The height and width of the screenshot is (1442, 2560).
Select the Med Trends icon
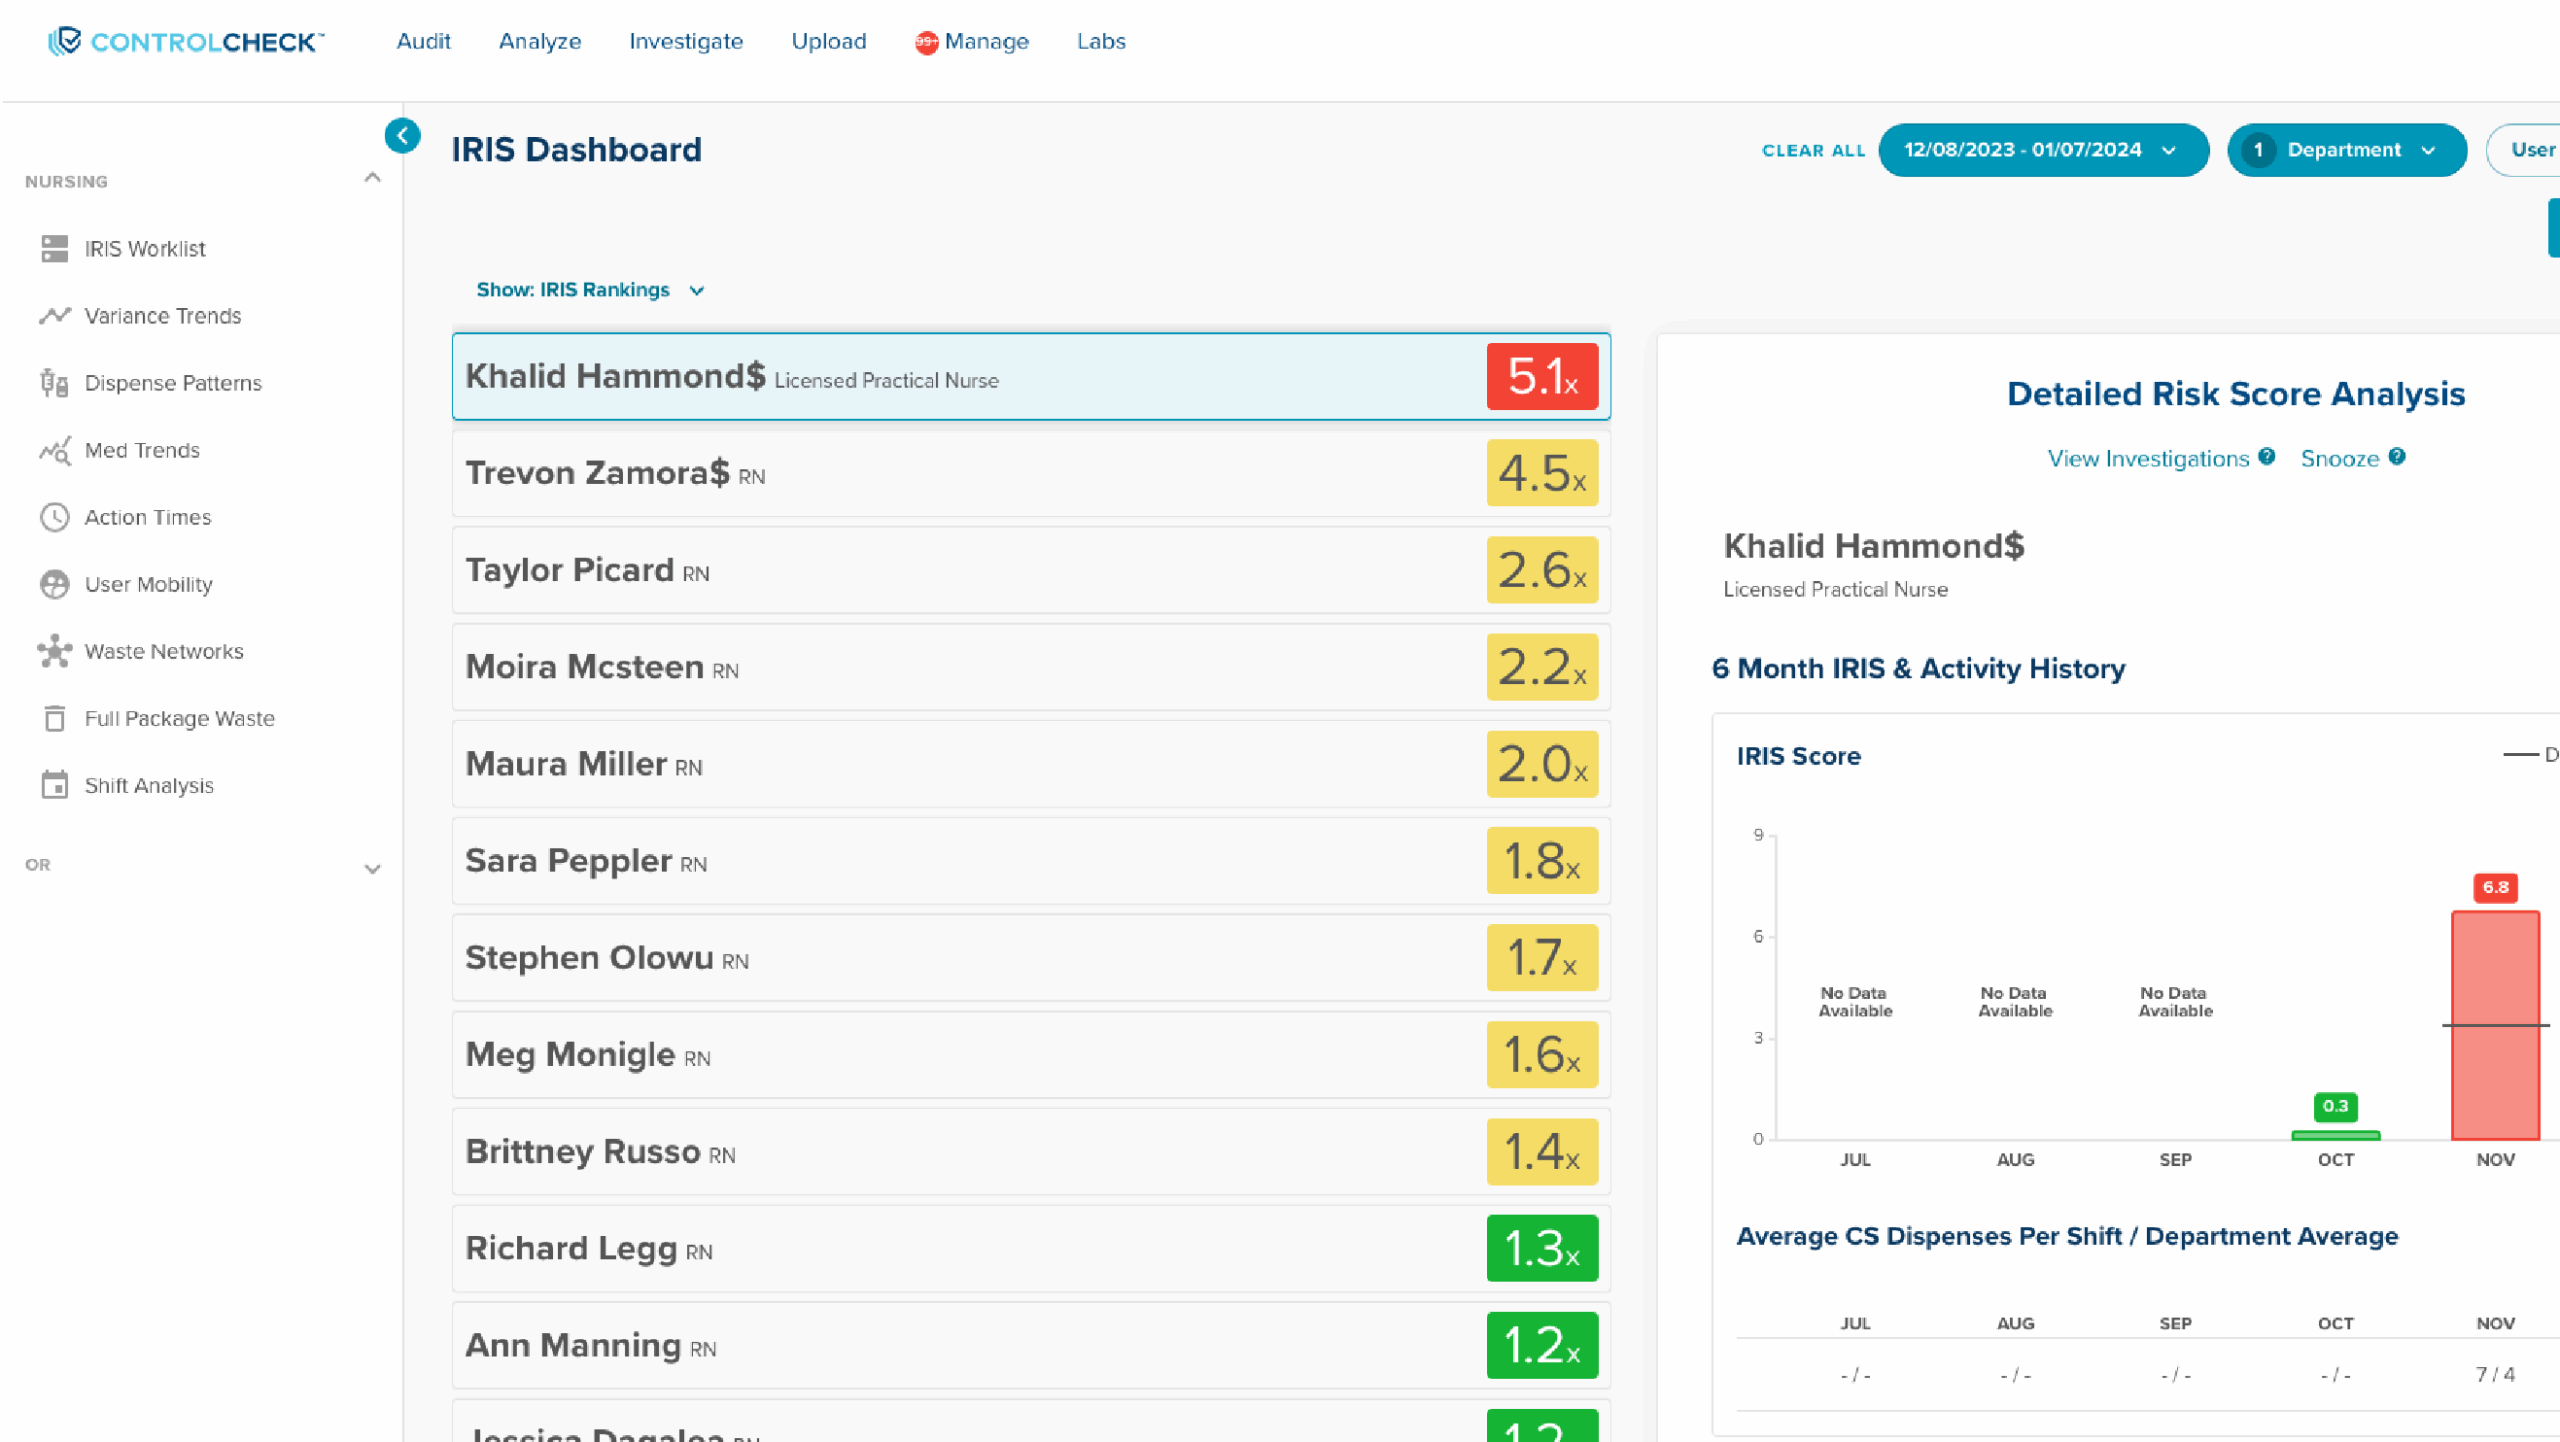[54, 450]
